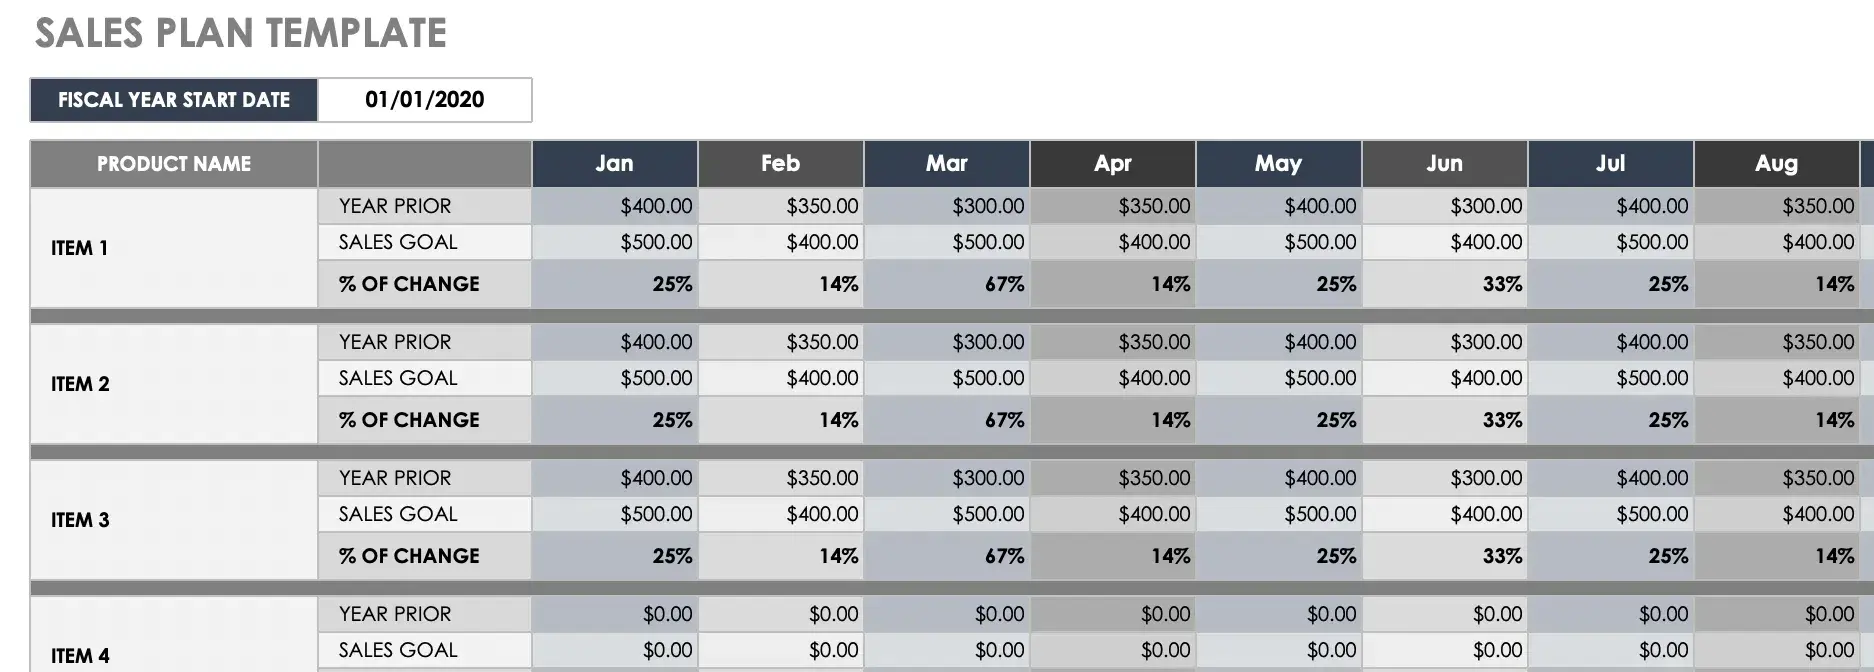The height and width of the screenshot is (672, 1874).
Task: Select the Apr column header
Action: [1112, 163]
